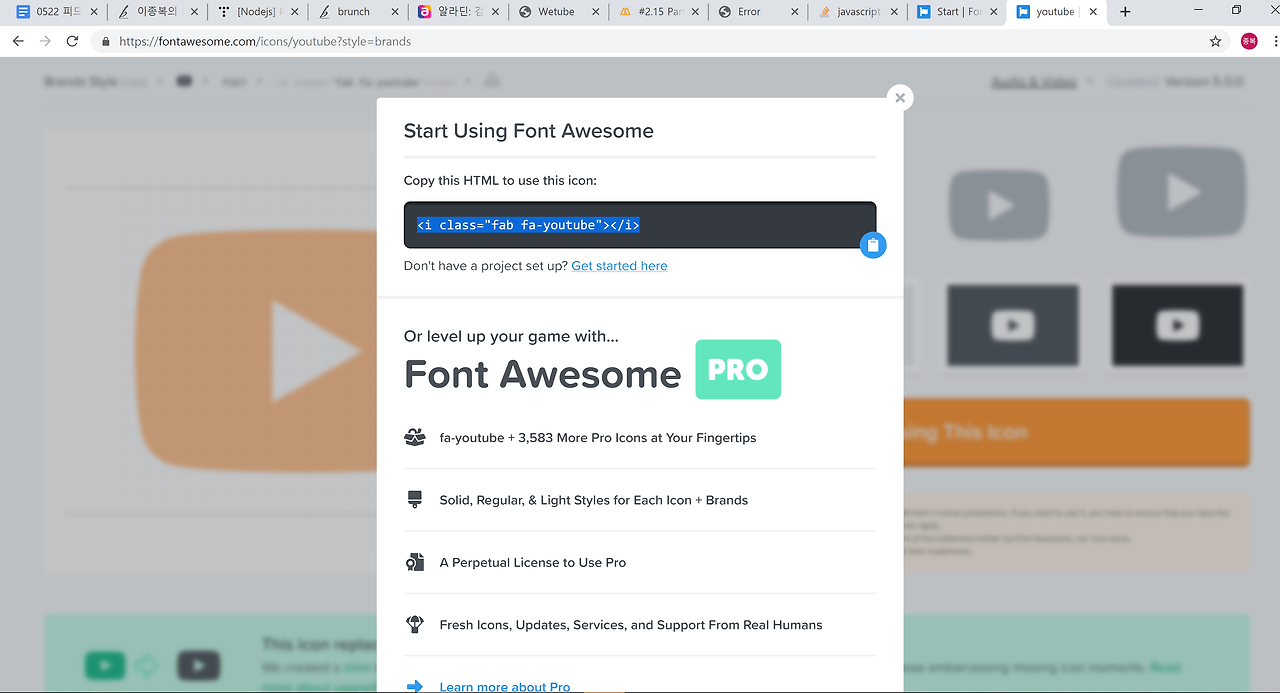
Task: Switch to the 'Start | Fo' Font Awesome tab
Action: (959, 12)
